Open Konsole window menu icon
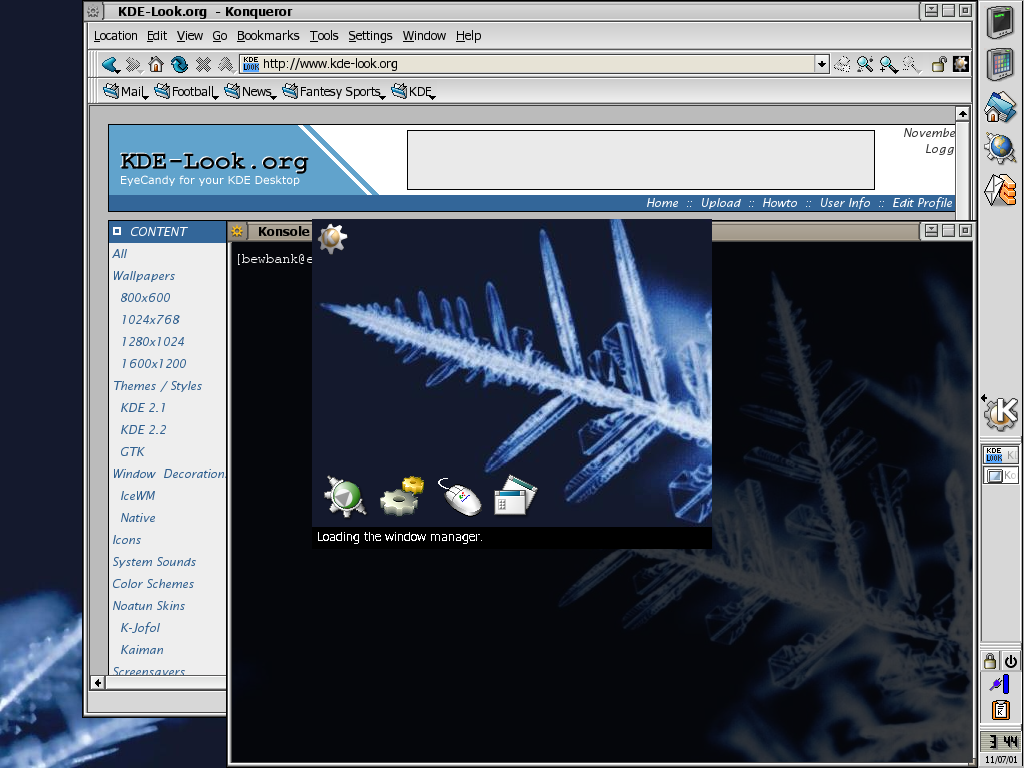Viewport: 1024px width, 768px height. click(x=236, y=231)
